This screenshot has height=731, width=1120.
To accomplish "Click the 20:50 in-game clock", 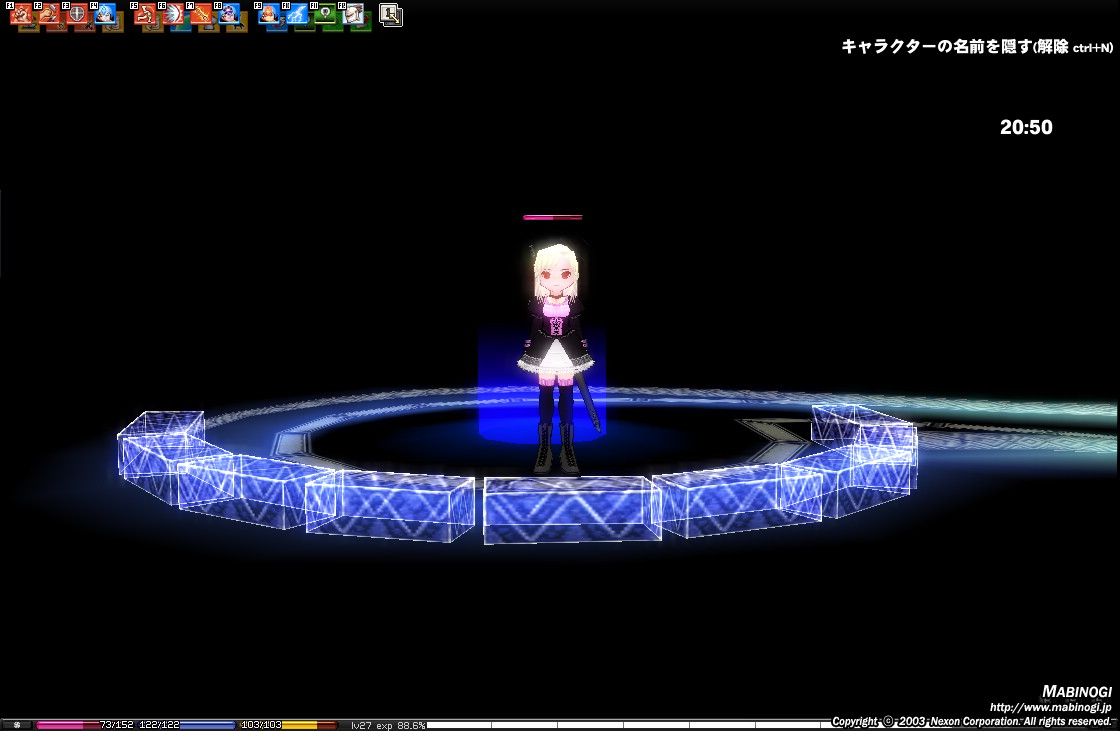I will point(1026,127).
